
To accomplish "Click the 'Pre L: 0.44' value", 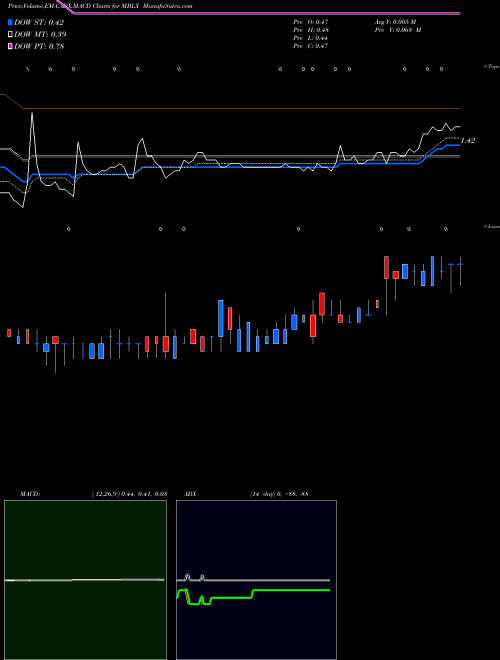I will (311, 38).
